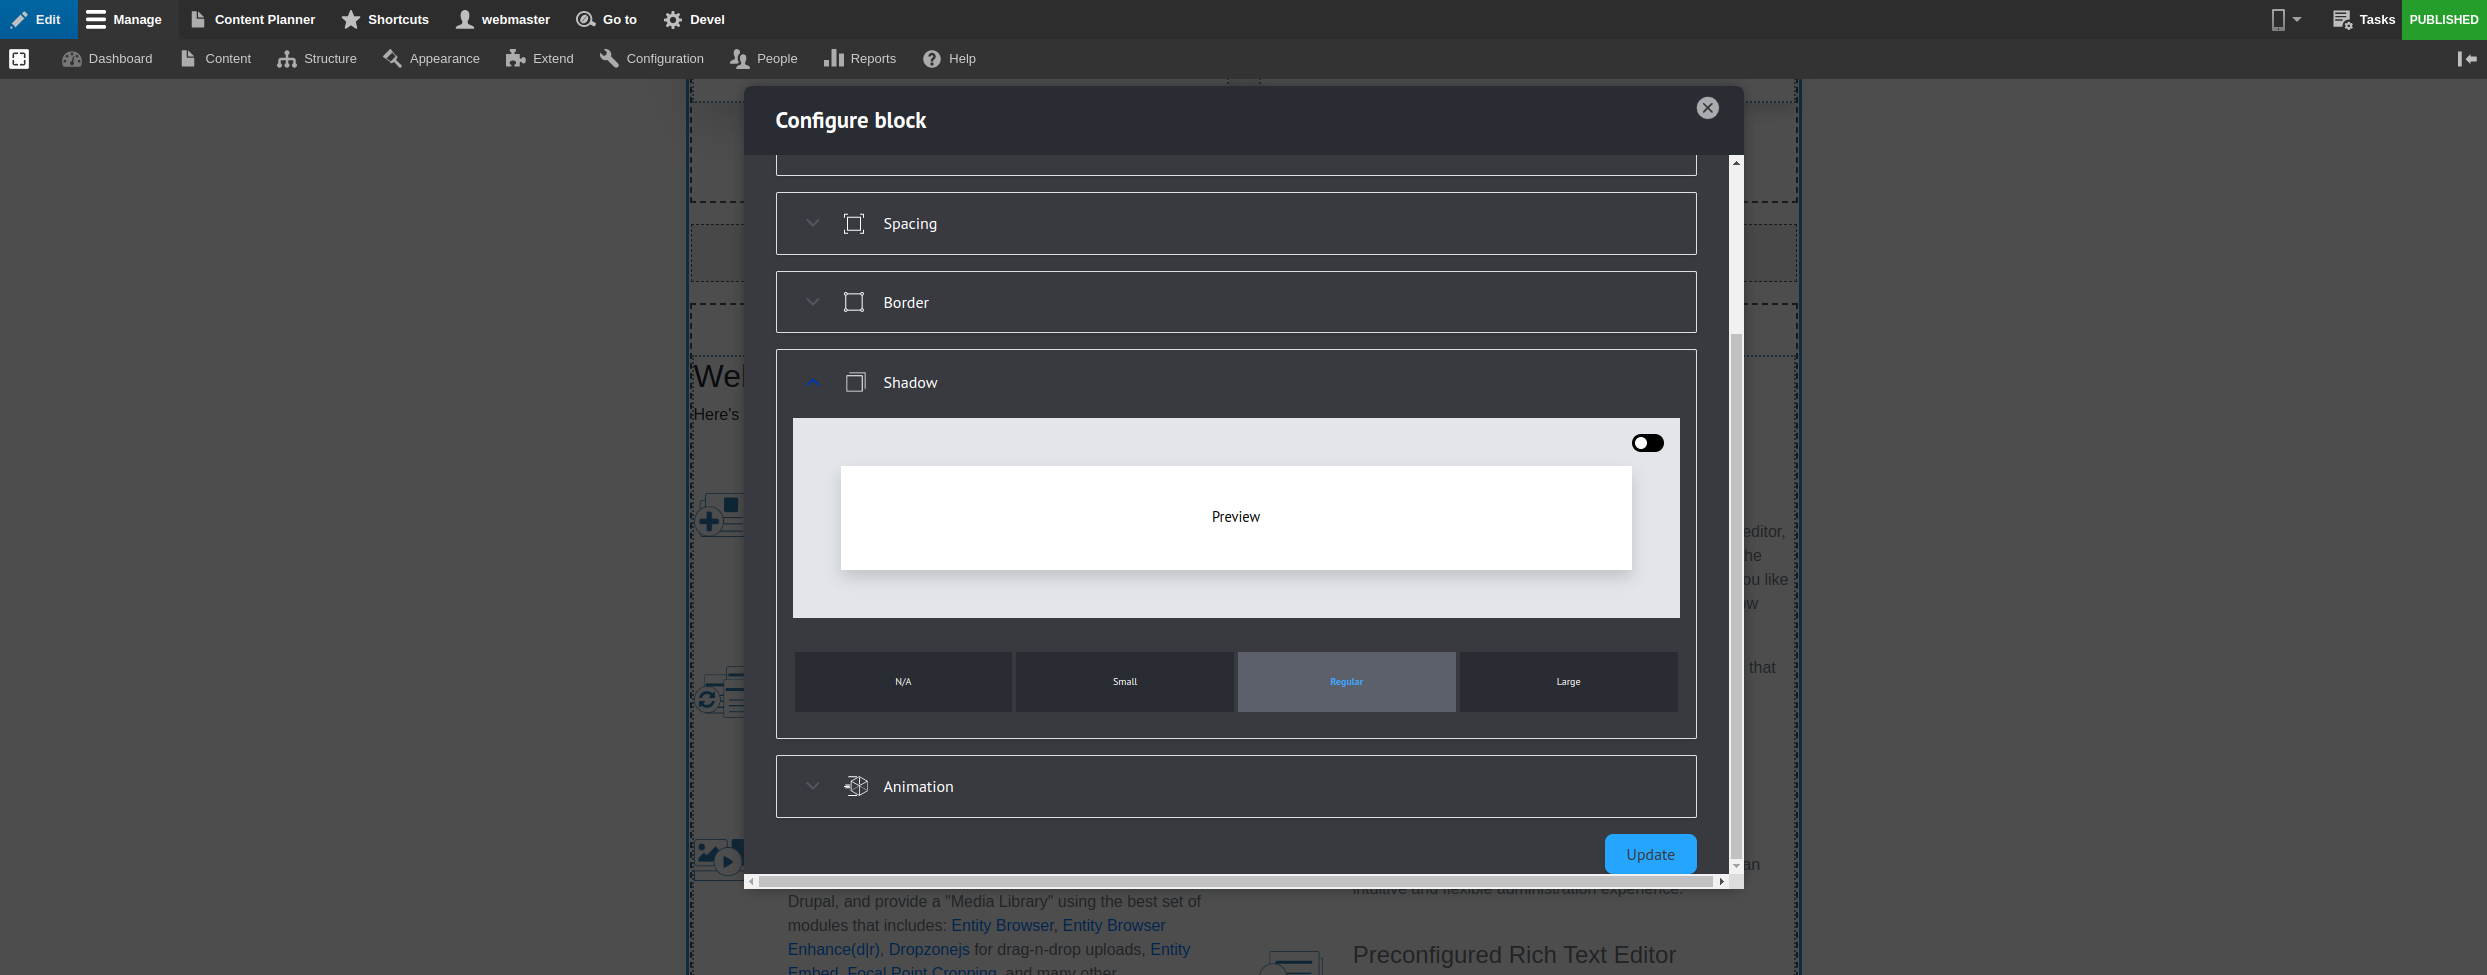Screen dimensions: 2487x975
Task: Select the Large shadow option
Action: [1567, 681]
